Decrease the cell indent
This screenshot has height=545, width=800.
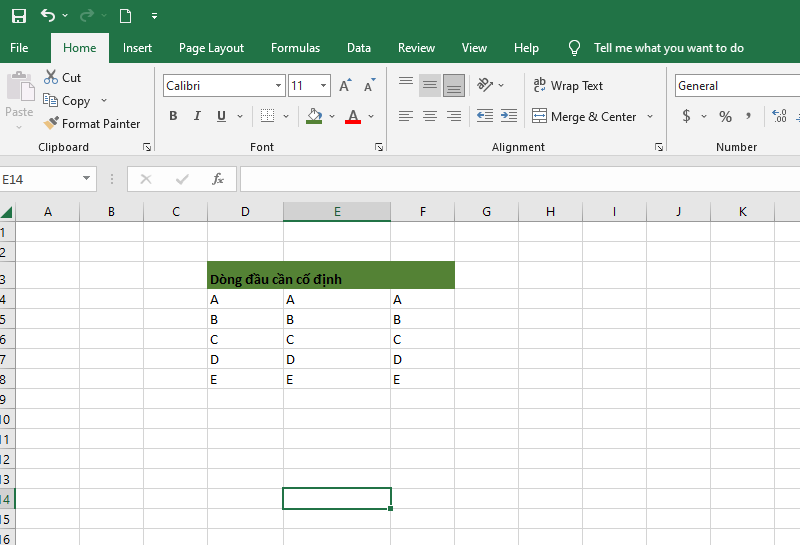[485, 116]
